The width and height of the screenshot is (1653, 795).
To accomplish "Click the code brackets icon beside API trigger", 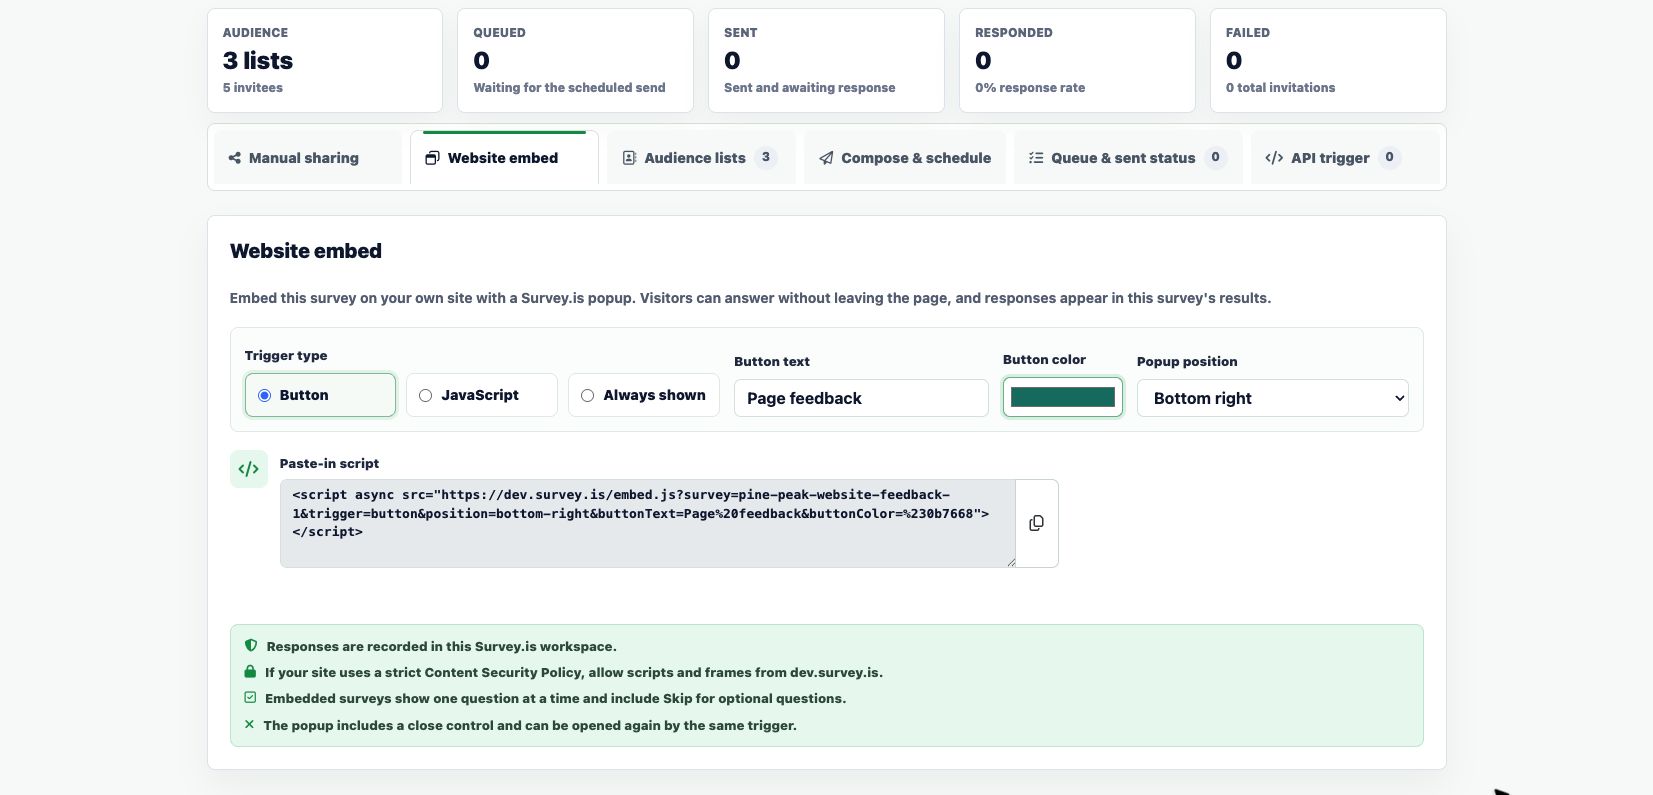I will pyautogui.click(x=1274, y=158).
